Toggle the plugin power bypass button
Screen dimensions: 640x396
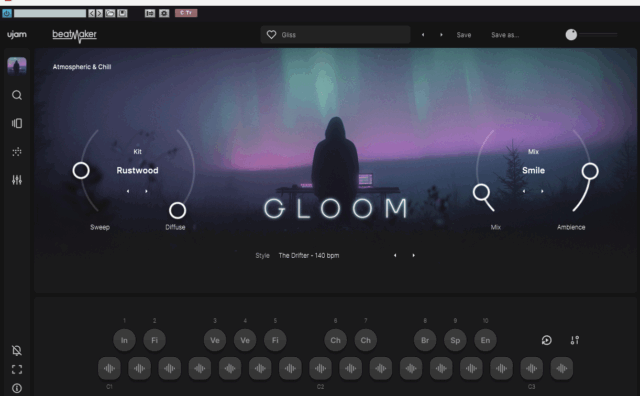[x=7, y=13]
